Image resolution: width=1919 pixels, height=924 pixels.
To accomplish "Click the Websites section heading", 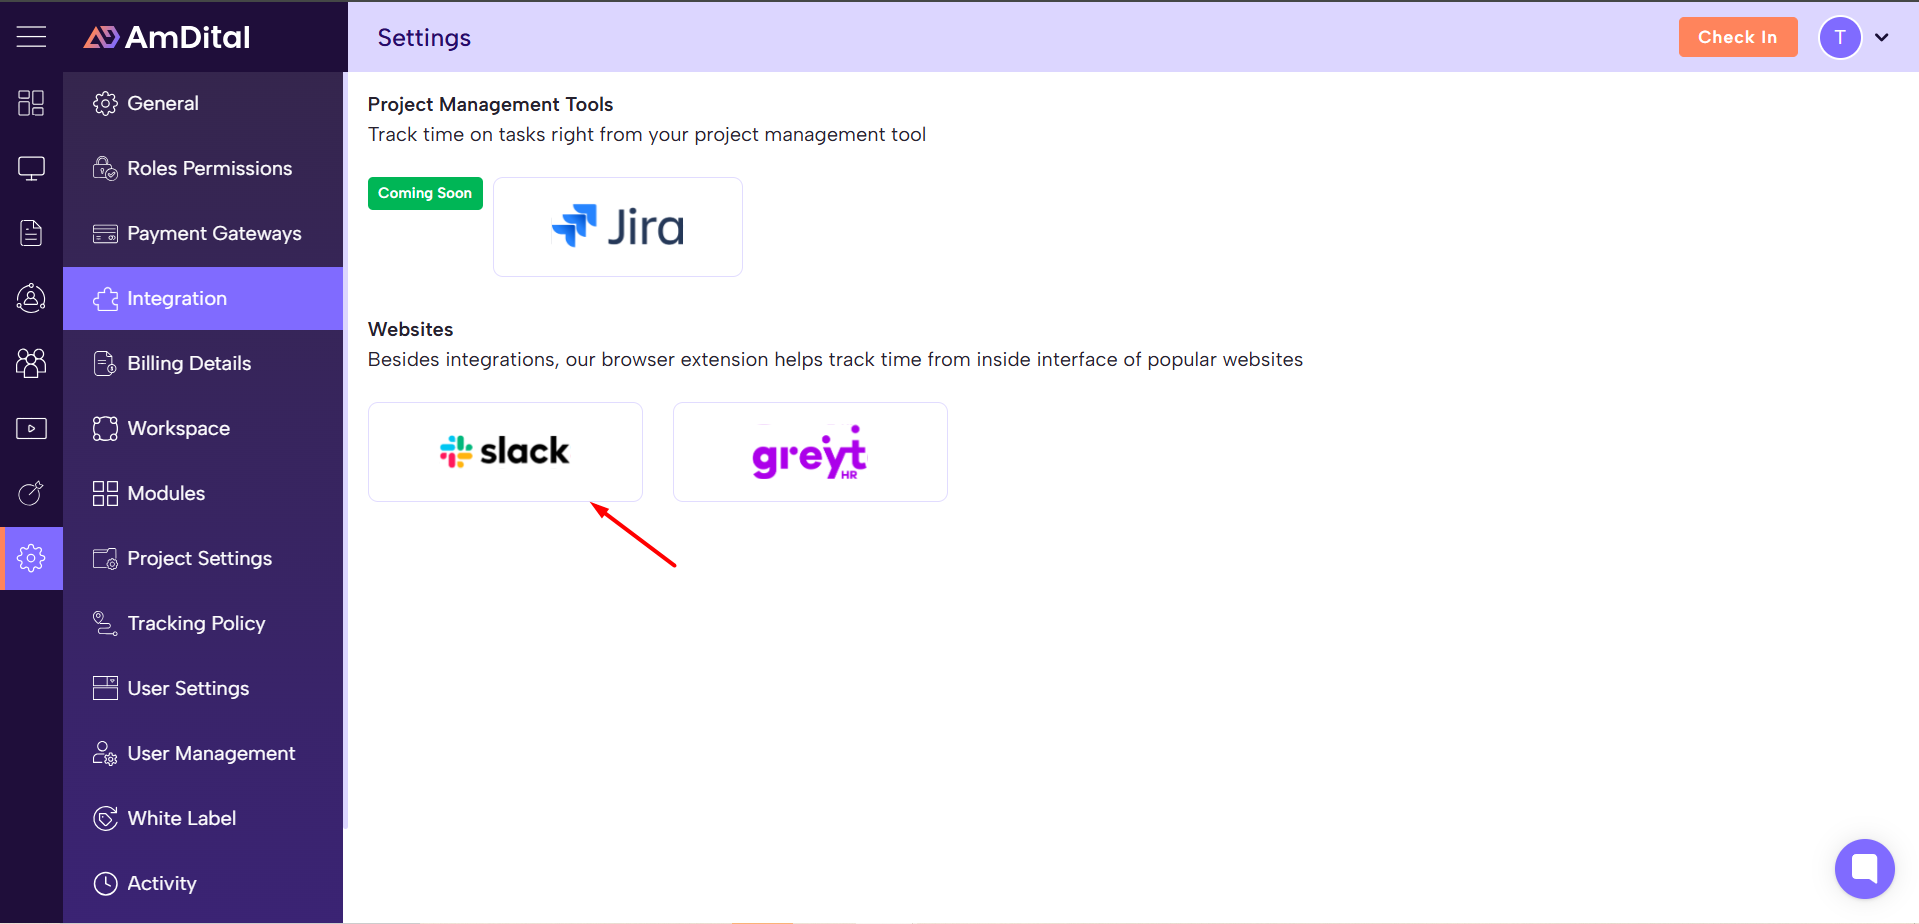I will 410,329.
